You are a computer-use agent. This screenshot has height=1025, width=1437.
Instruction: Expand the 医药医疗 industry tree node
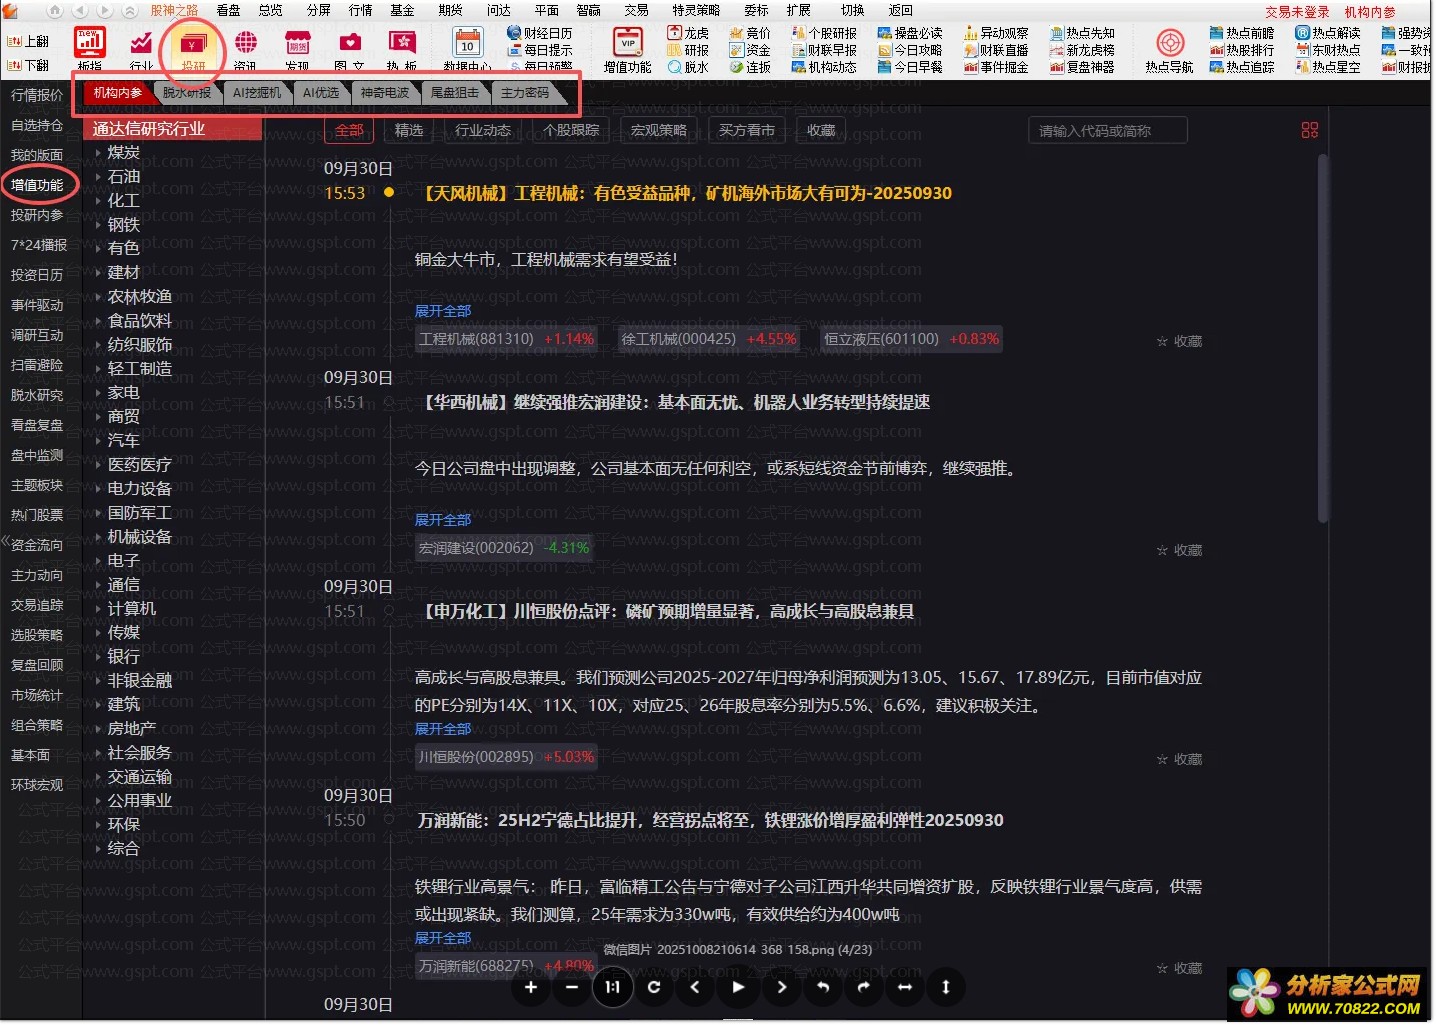(98, 465)
